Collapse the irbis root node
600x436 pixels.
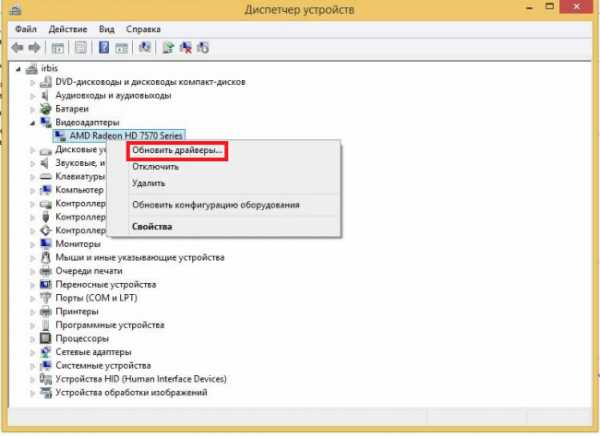[x=21, y=68]
